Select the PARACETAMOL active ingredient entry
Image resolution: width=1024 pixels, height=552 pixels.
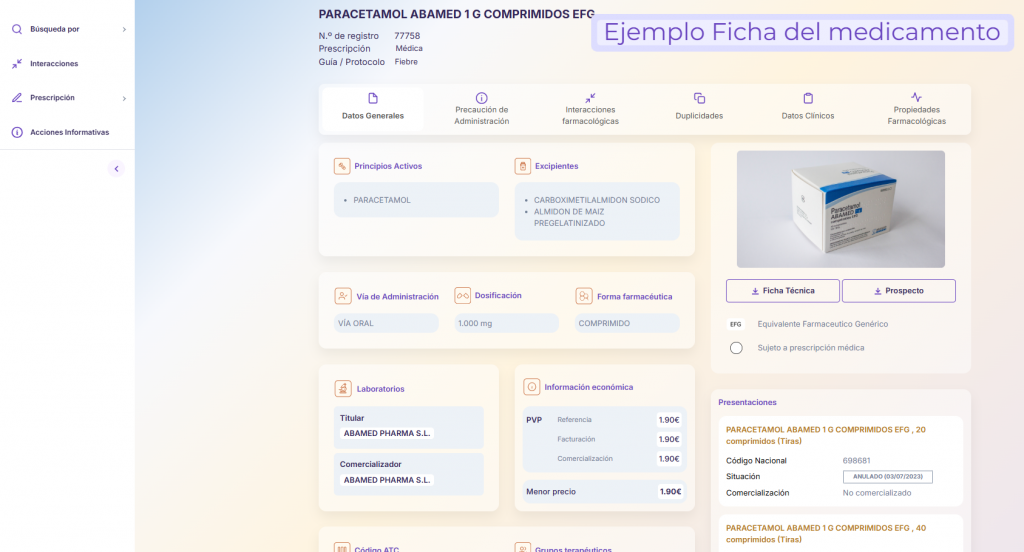click(382, 200)
